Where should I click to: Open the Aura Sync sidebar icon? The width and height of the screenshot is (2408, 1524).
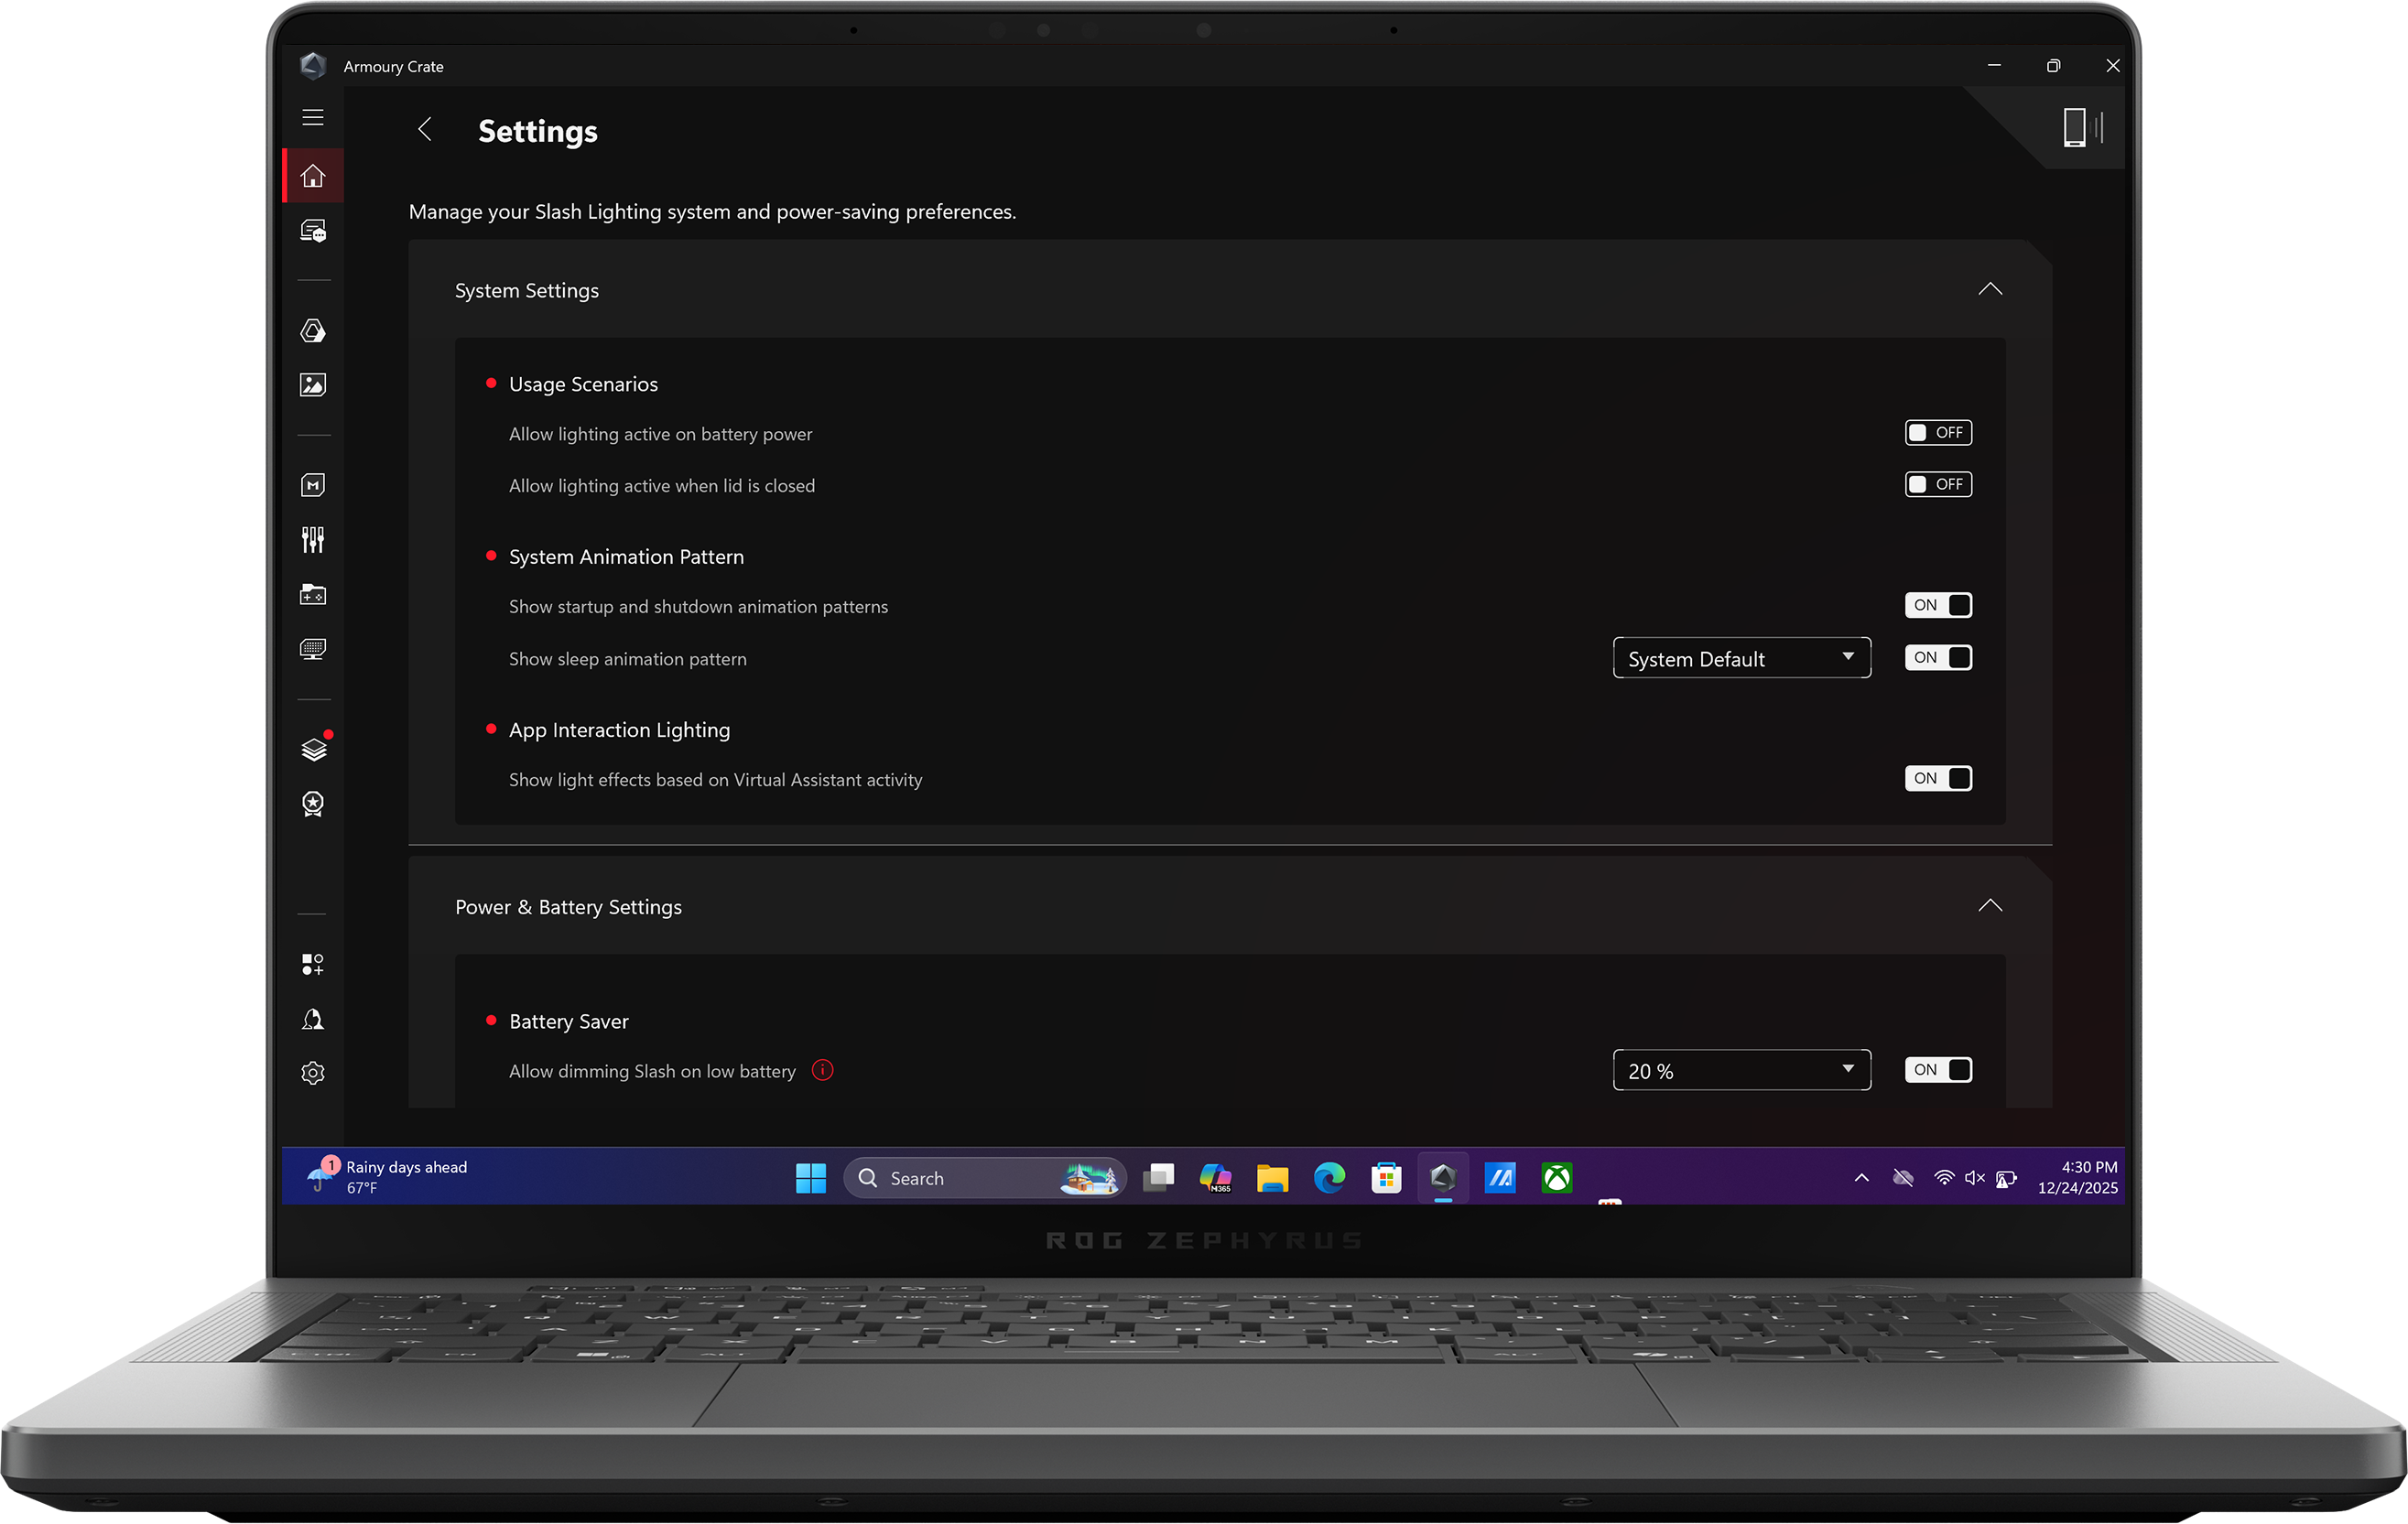(313, 331)
